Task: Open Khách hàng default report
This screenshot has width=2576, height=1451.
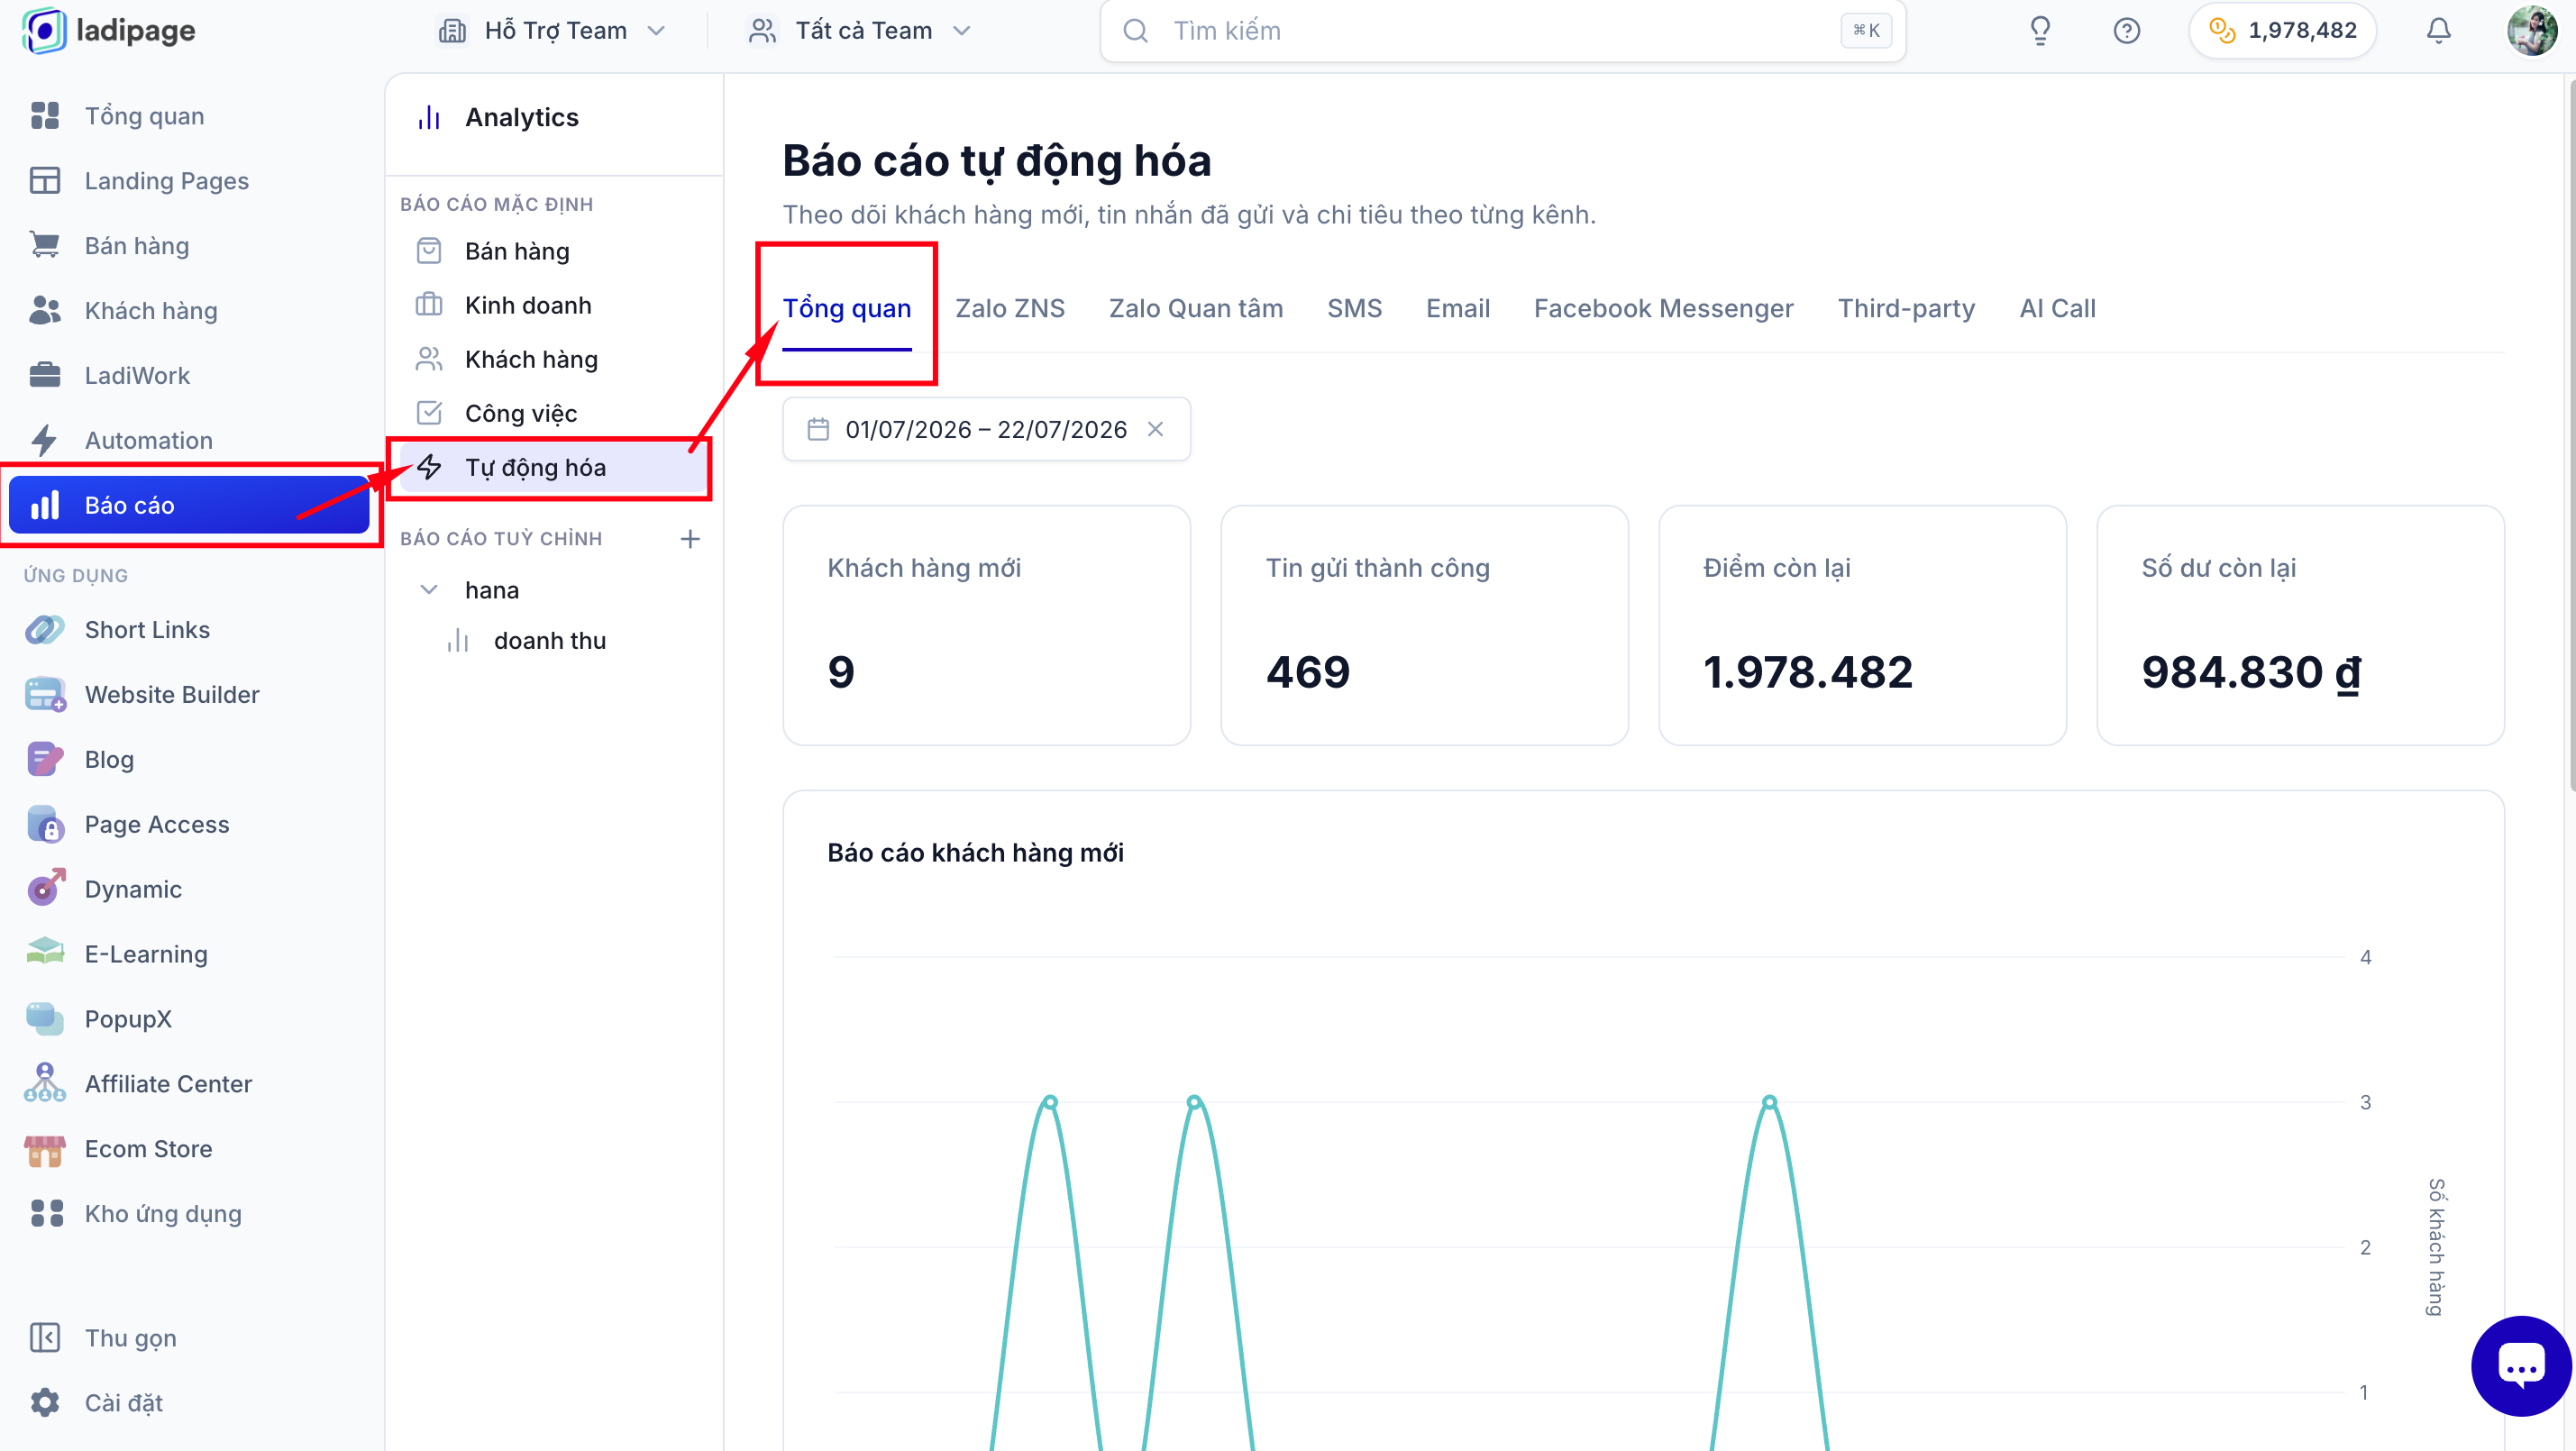Action: (x=554, y=359)
